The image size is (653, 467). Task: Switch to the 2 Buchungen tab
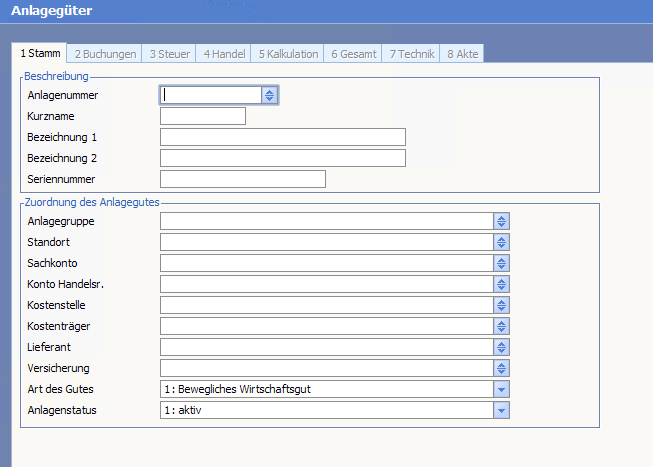click(x=105, y=54)
